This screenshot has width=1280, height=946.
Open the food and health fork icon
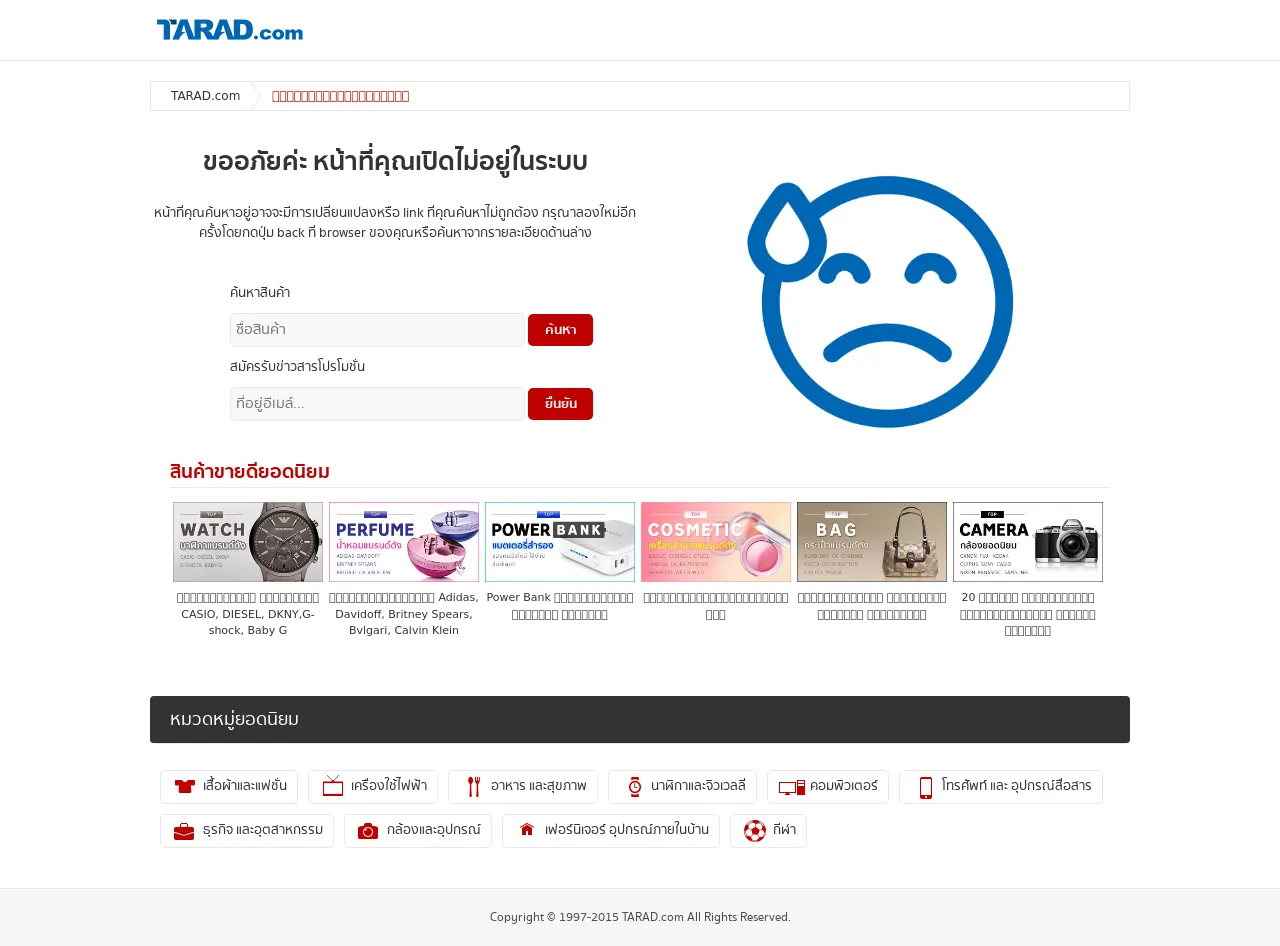474,787
